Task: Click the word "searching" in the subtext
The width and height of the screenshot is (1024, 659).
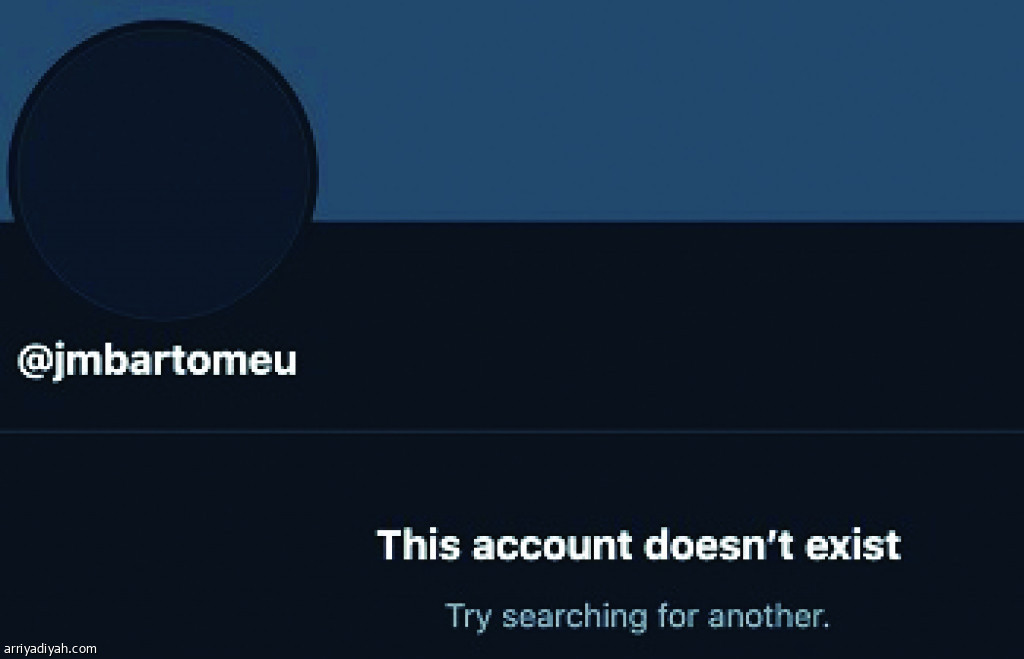Action: point(574,617)
